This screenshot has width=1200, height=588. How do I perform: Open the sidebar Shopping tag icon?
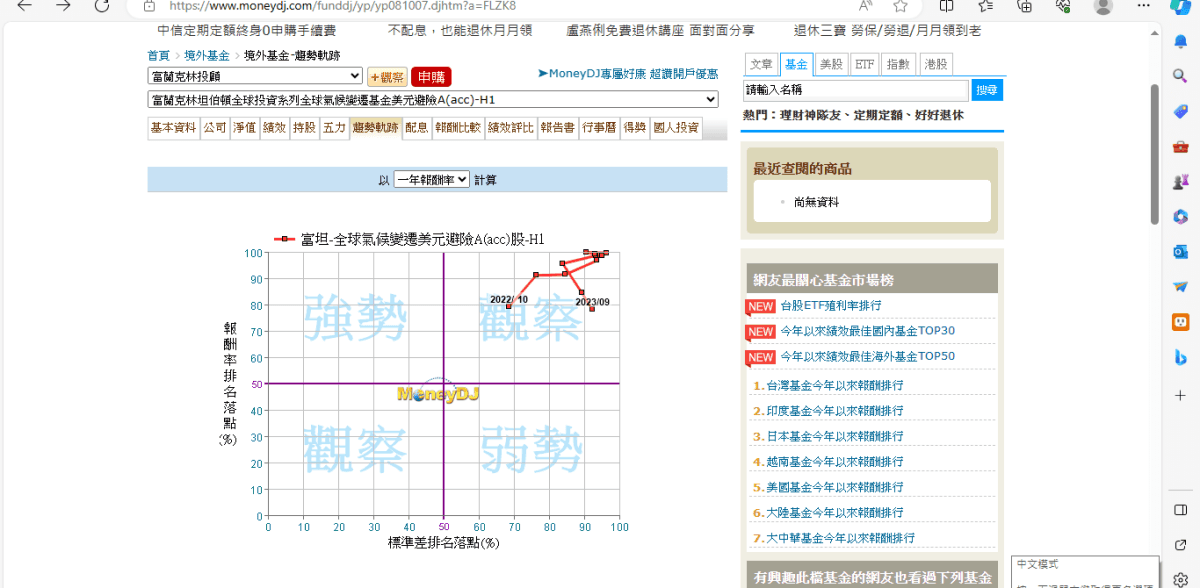click(x=1180, y=111)
